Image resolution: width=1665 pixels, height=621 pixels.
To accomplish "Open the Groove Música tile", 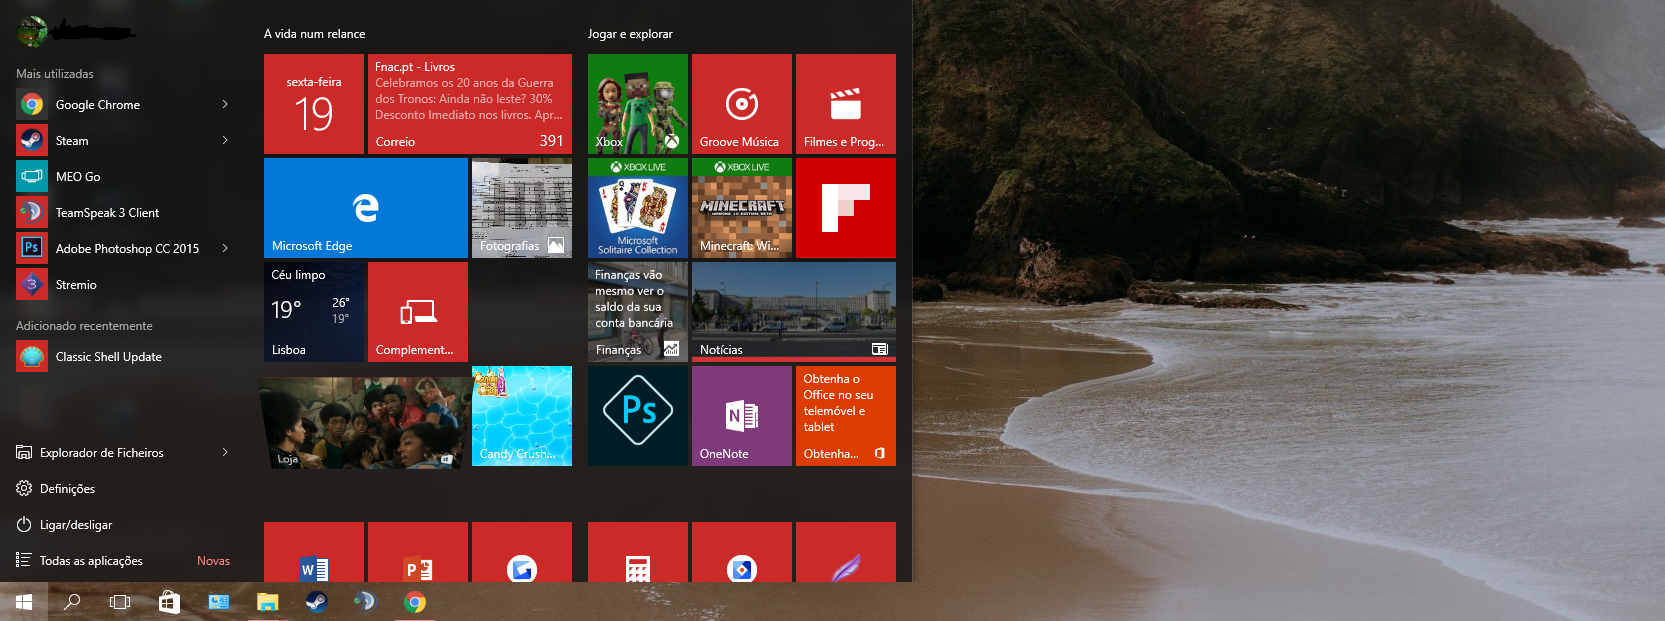I will [x=742, y=104].
